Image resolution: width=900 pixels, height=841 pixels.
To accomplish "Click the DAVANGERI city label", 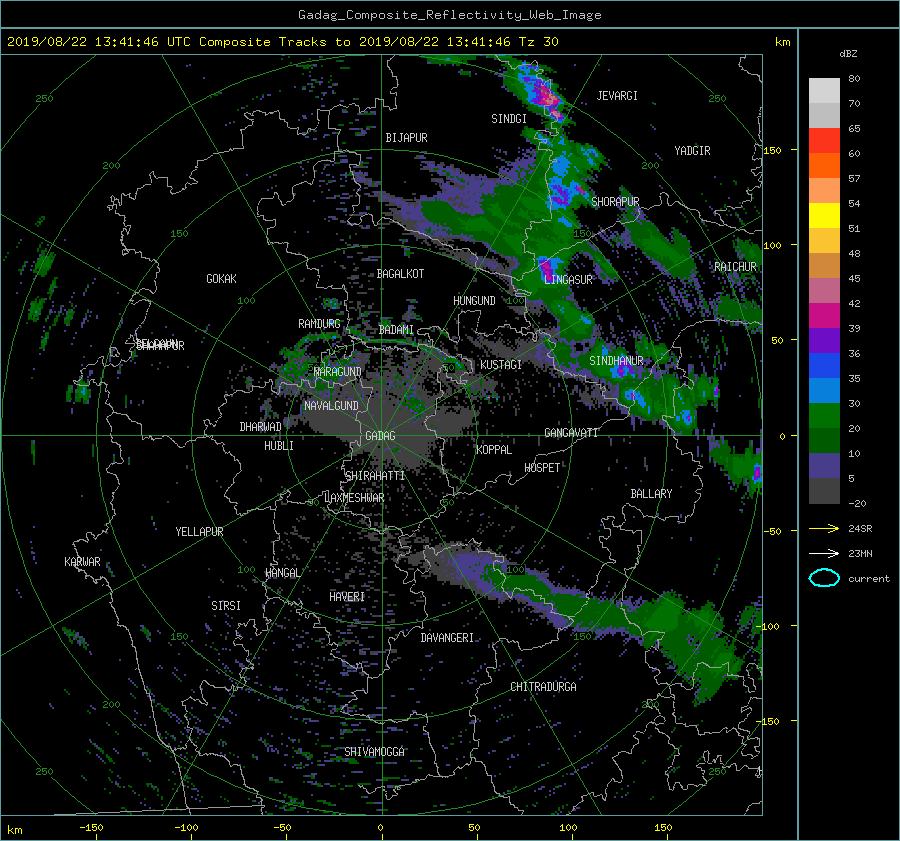I will tap(447, 638).
